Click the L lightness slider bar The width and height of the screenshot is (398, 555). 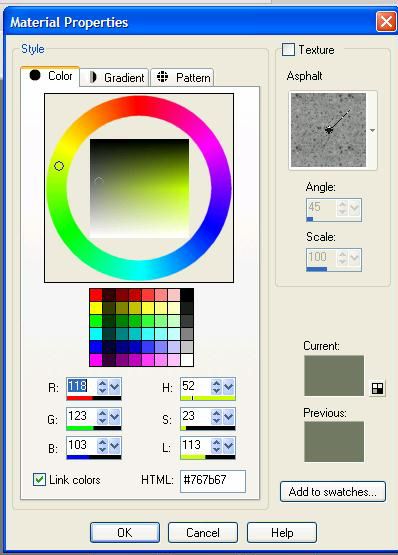point(208,457)
